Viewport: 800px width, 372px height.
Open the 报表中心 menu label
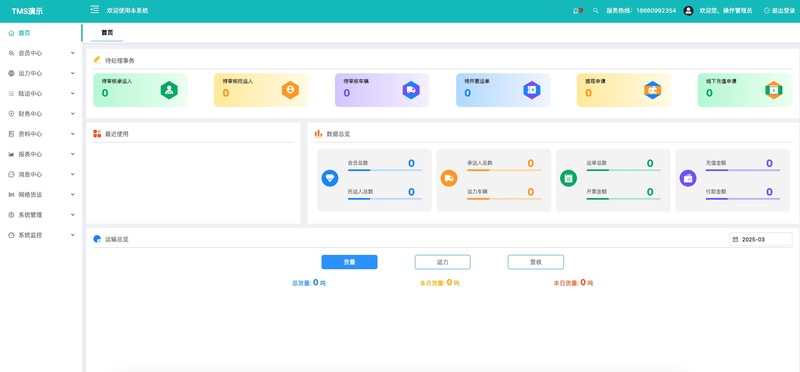click(30, 154)
